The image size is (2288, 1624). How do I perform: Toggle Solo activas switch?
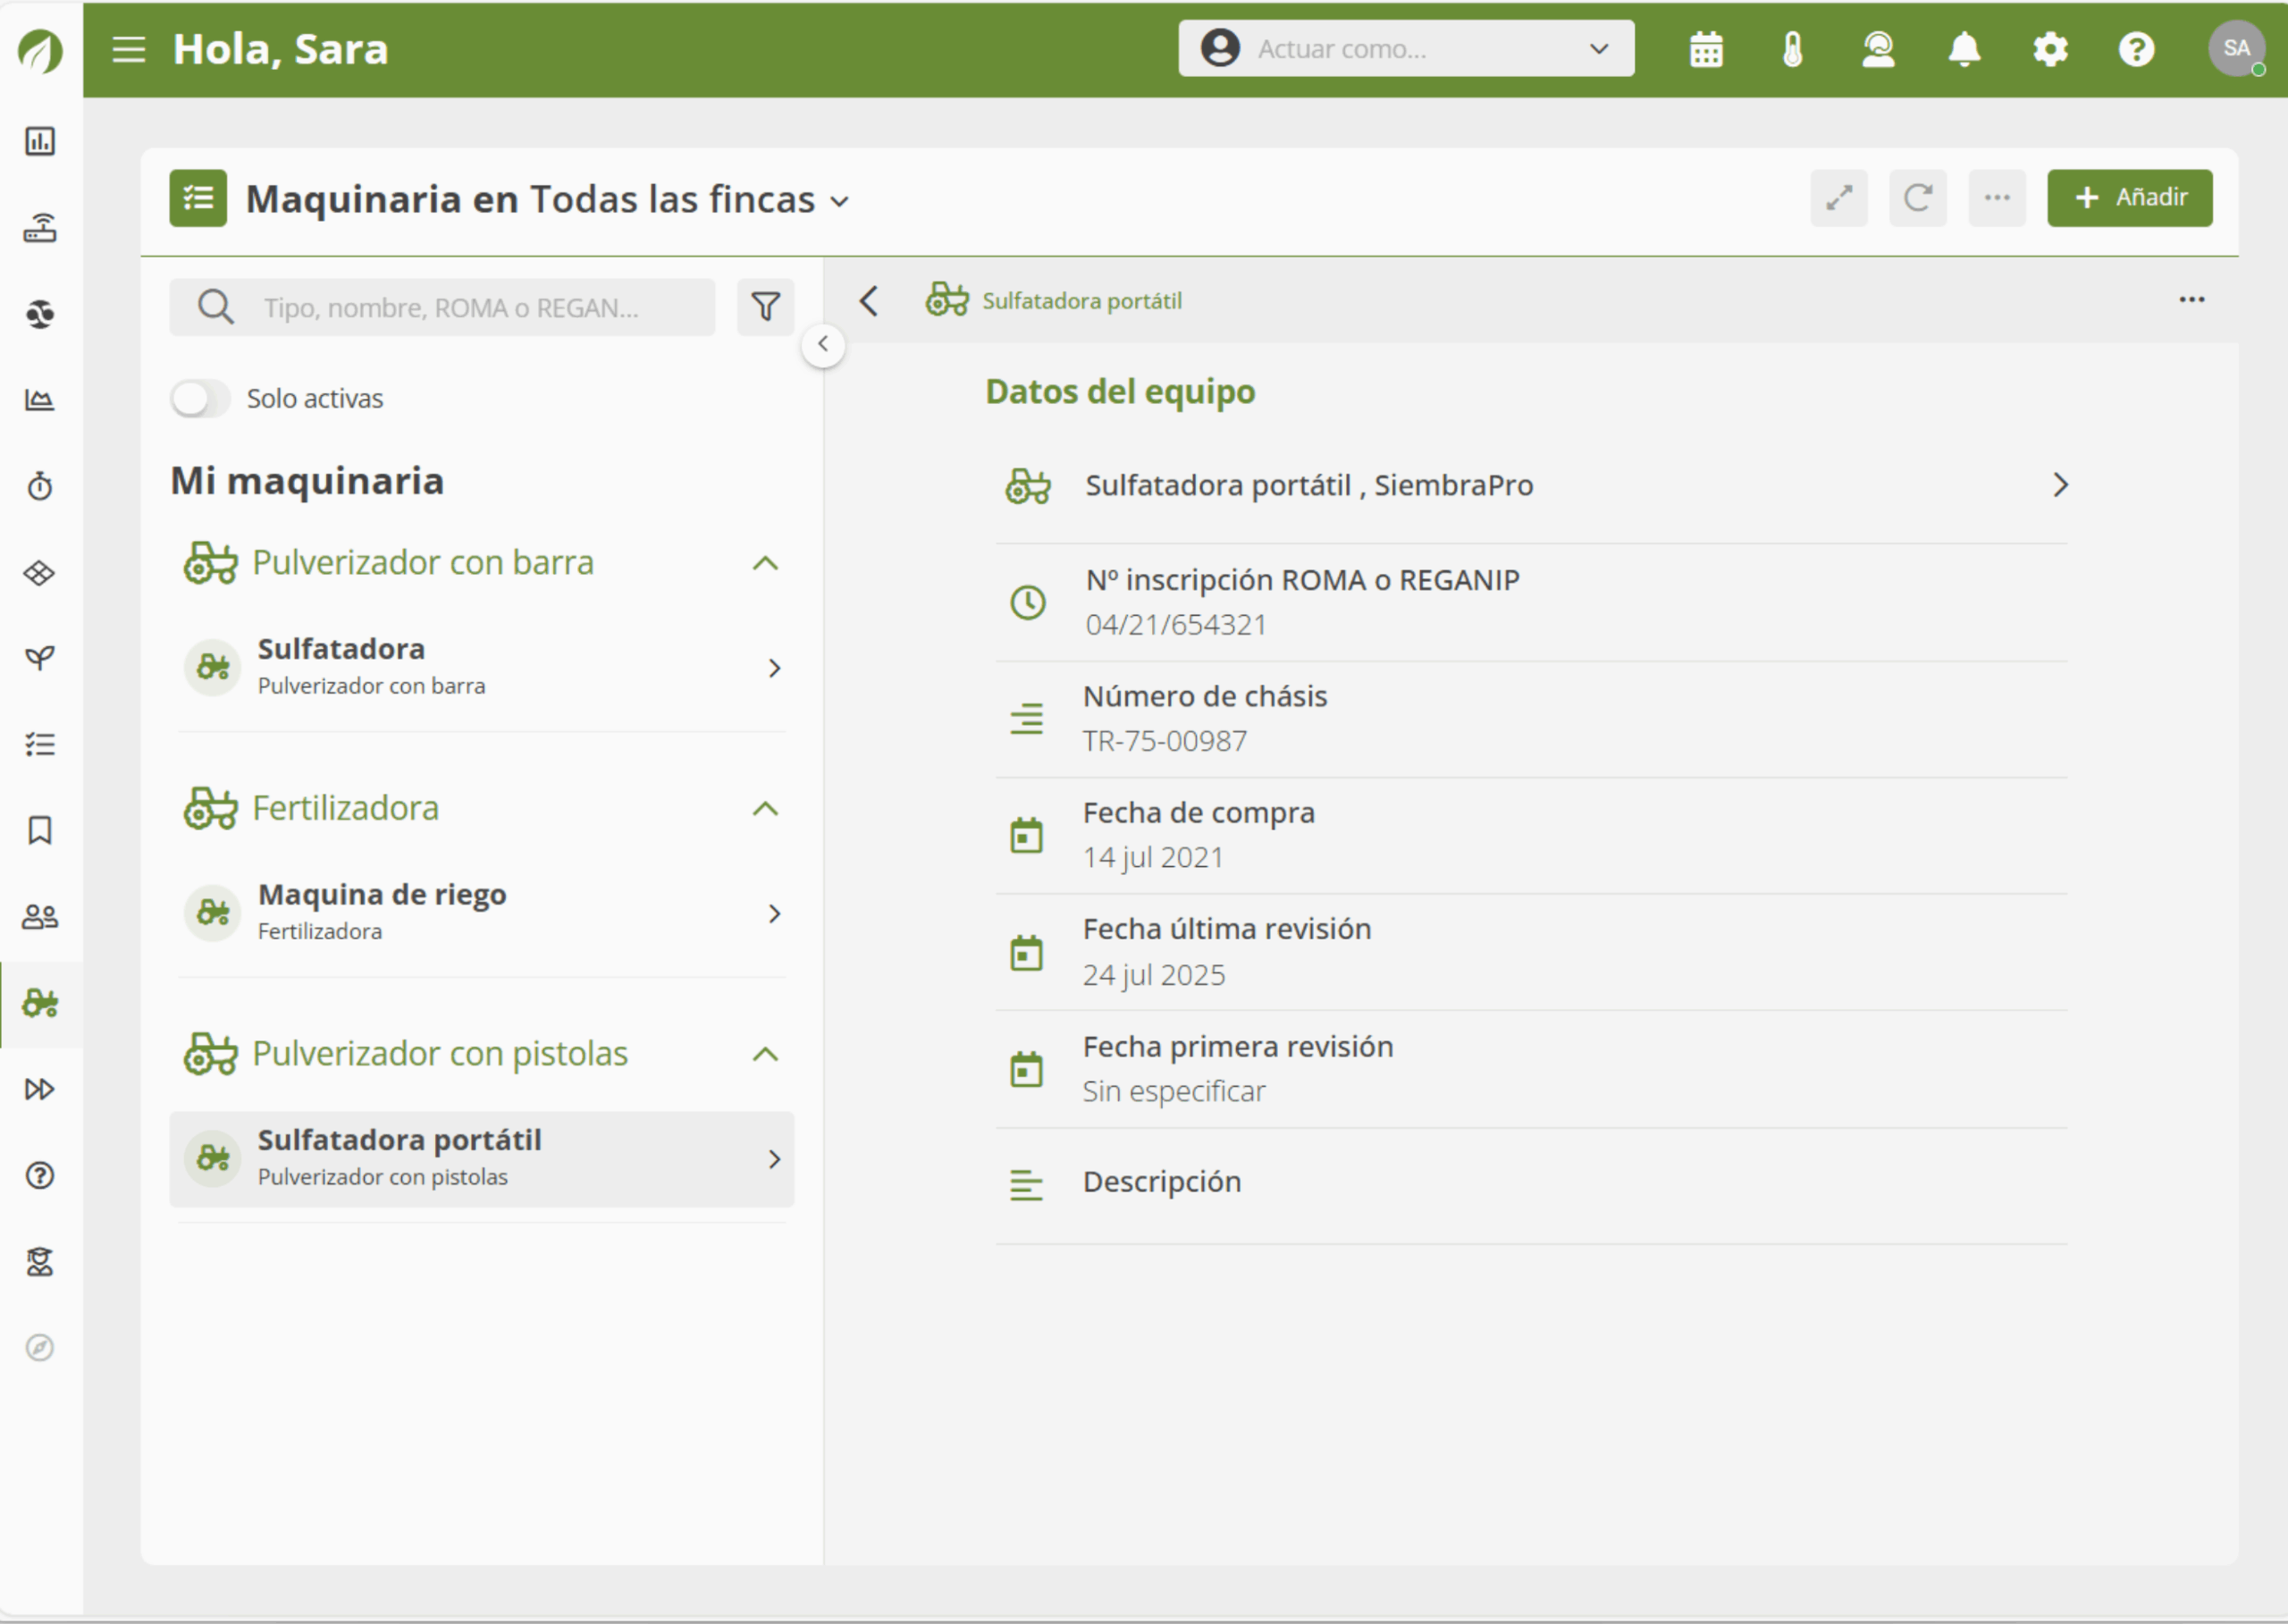click(x=200, y=399)
